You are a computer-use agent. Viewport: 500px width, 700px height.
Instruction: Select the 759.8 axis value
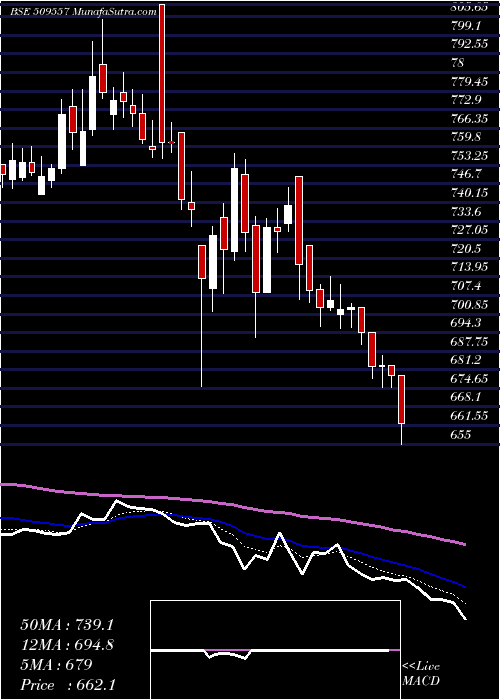coord(467,137)
